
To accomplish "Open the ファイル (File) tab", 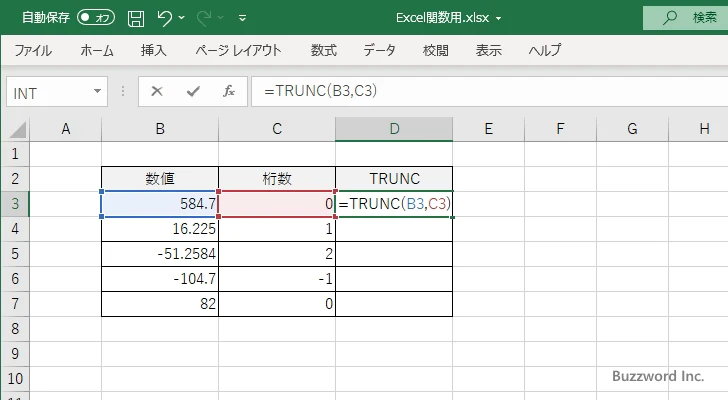I will [33, 50].
